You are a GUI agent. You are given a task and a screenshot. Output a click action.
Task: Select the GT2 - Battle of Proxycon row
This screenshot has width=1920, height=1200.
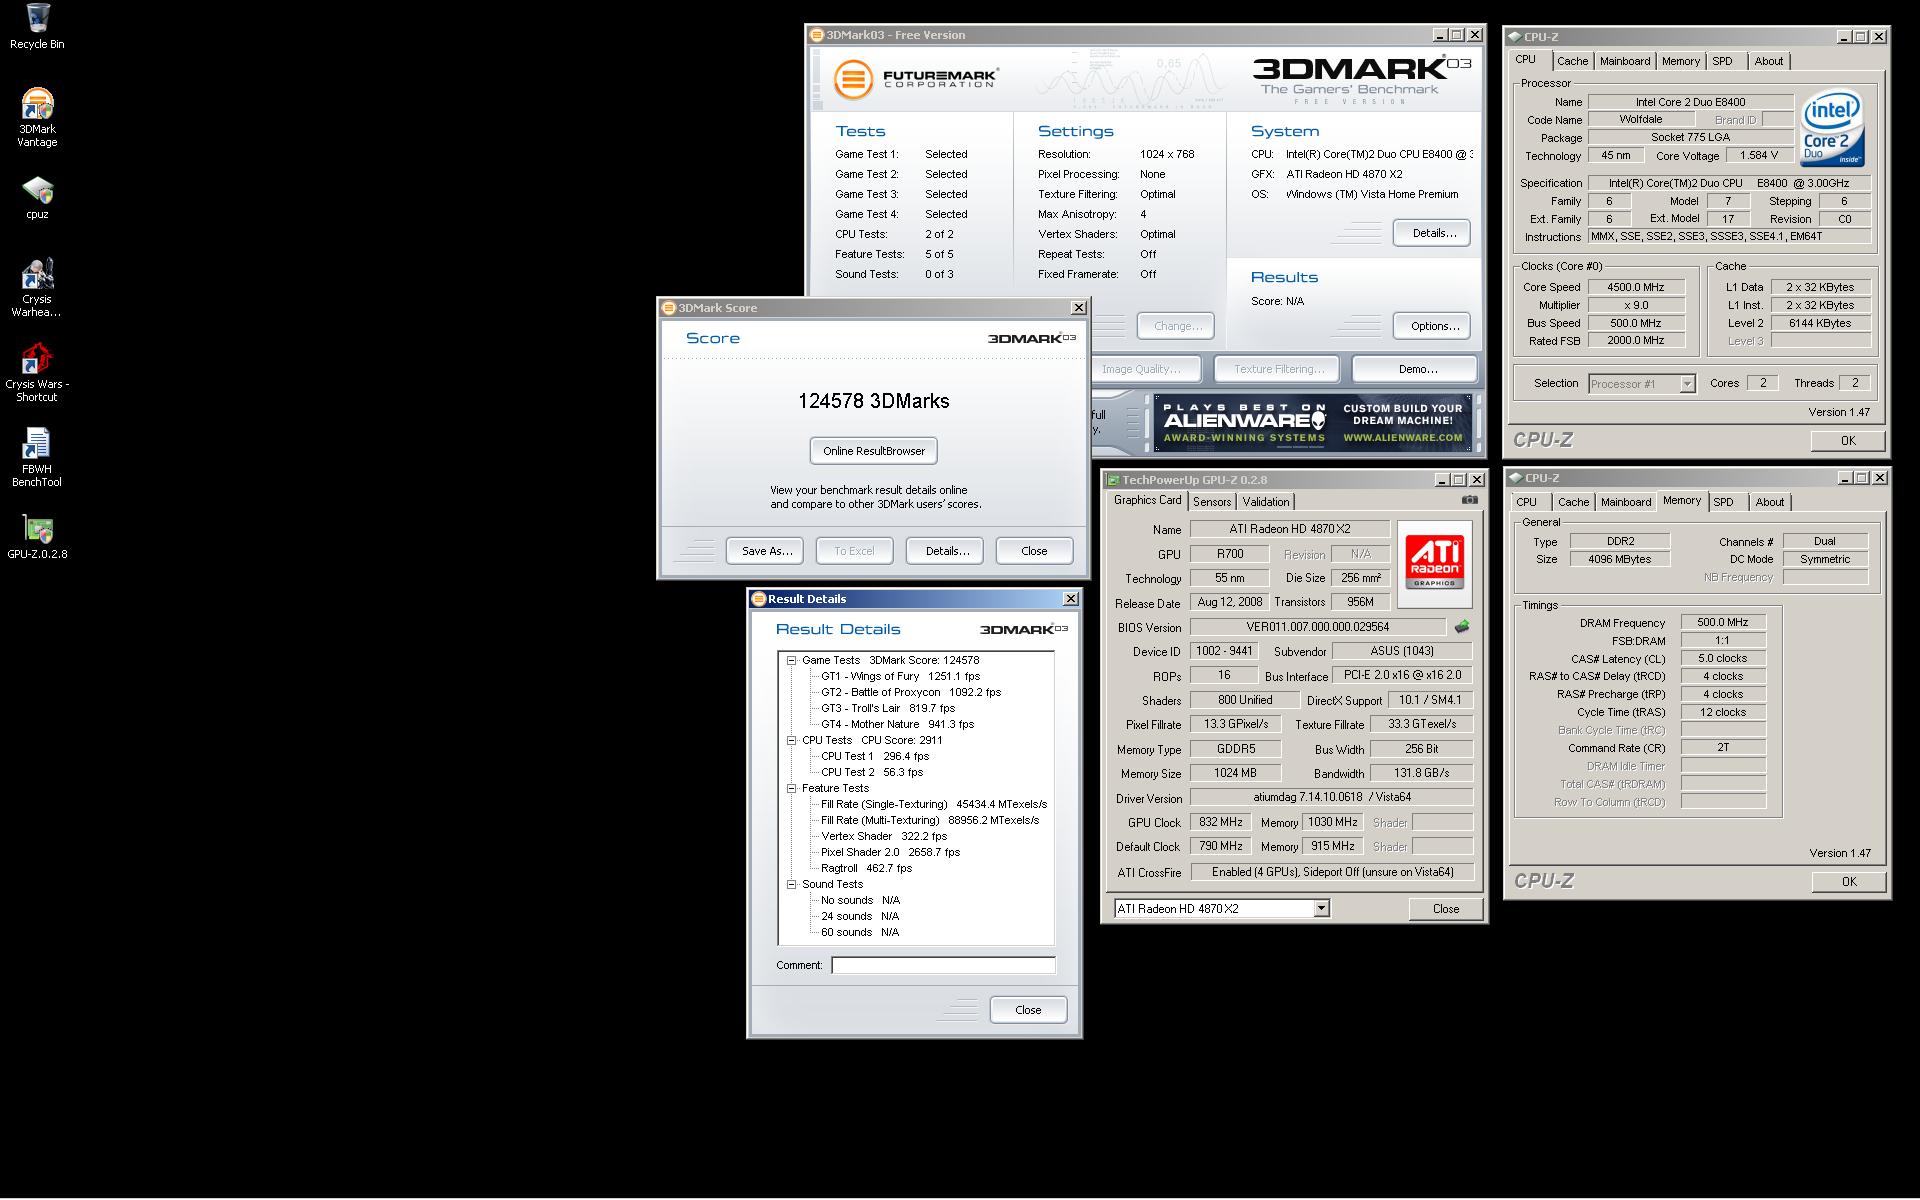coord(911,692)
